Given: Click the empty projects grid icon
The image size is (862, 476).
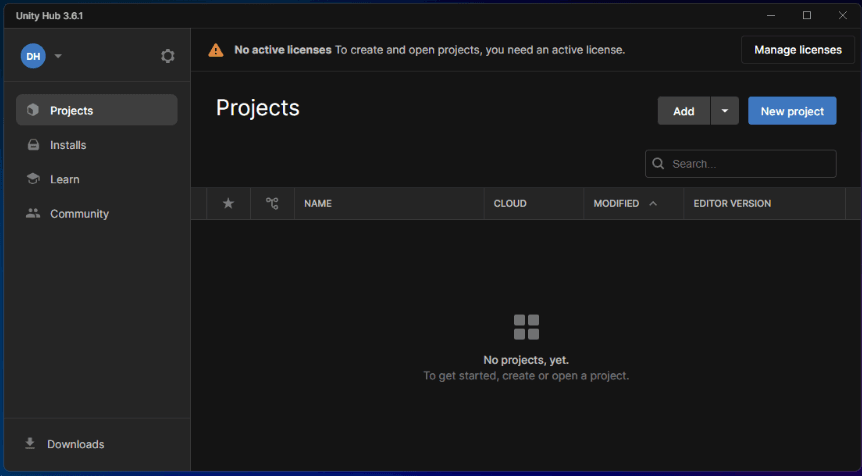Looking at the screenshot, I should pyautogui.click(x=526, y=327).
